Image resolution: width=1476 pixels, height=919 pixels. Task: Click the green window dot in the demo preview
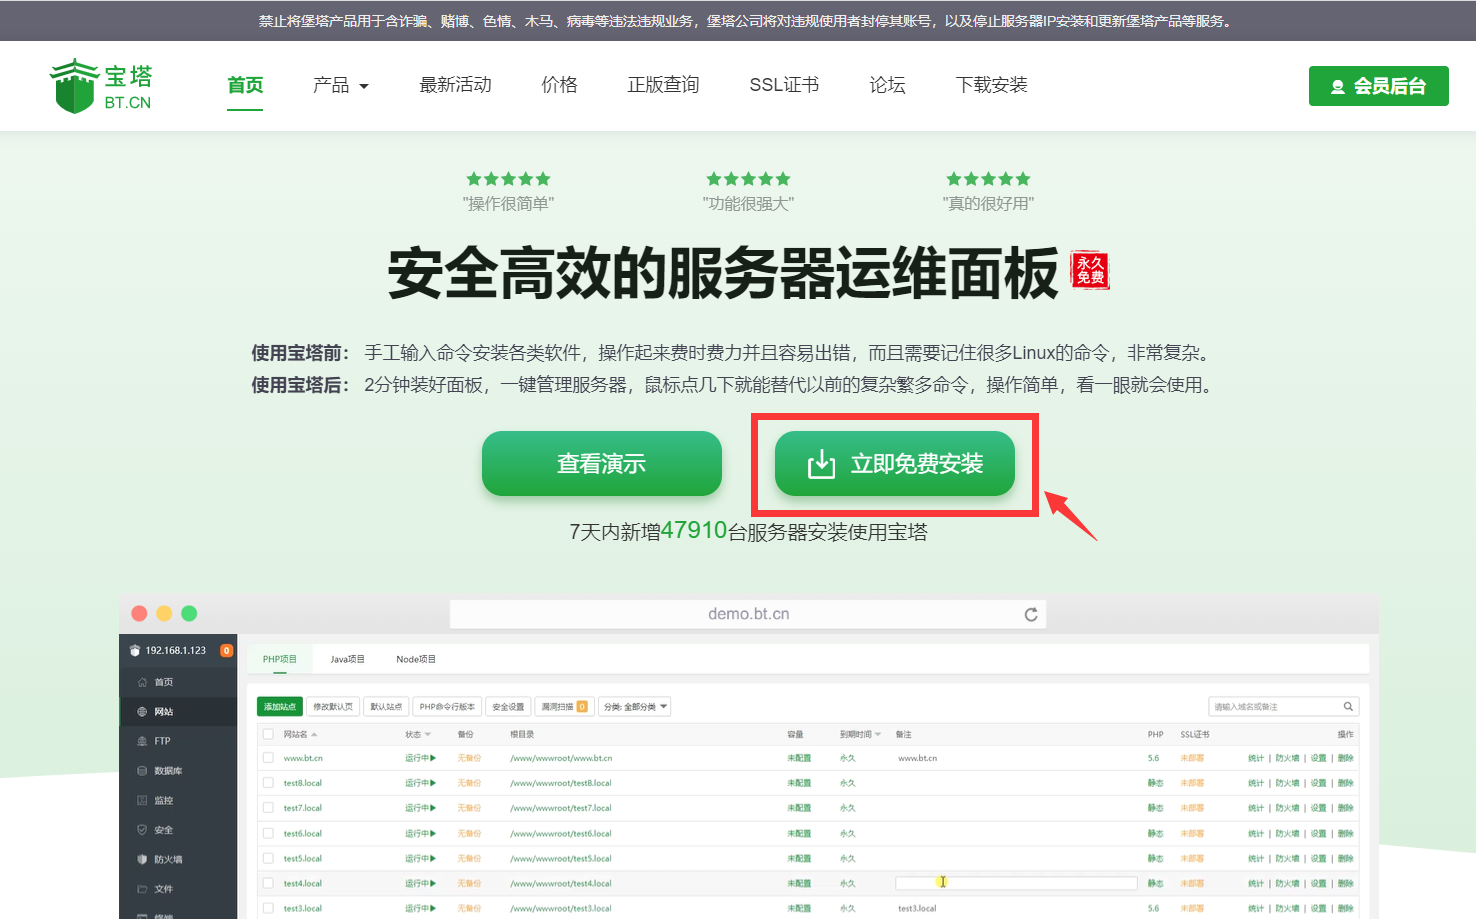pyautogui.click(x=189, y=613)
